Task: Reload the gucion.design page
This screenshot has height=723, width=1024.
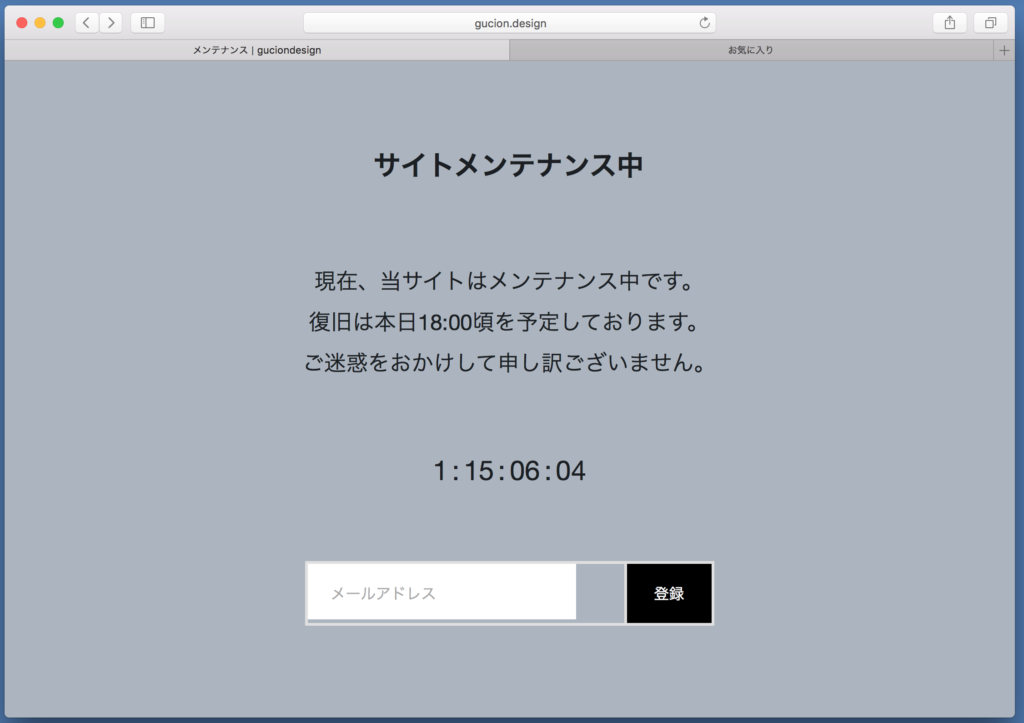Action: [x=704, y=23]
